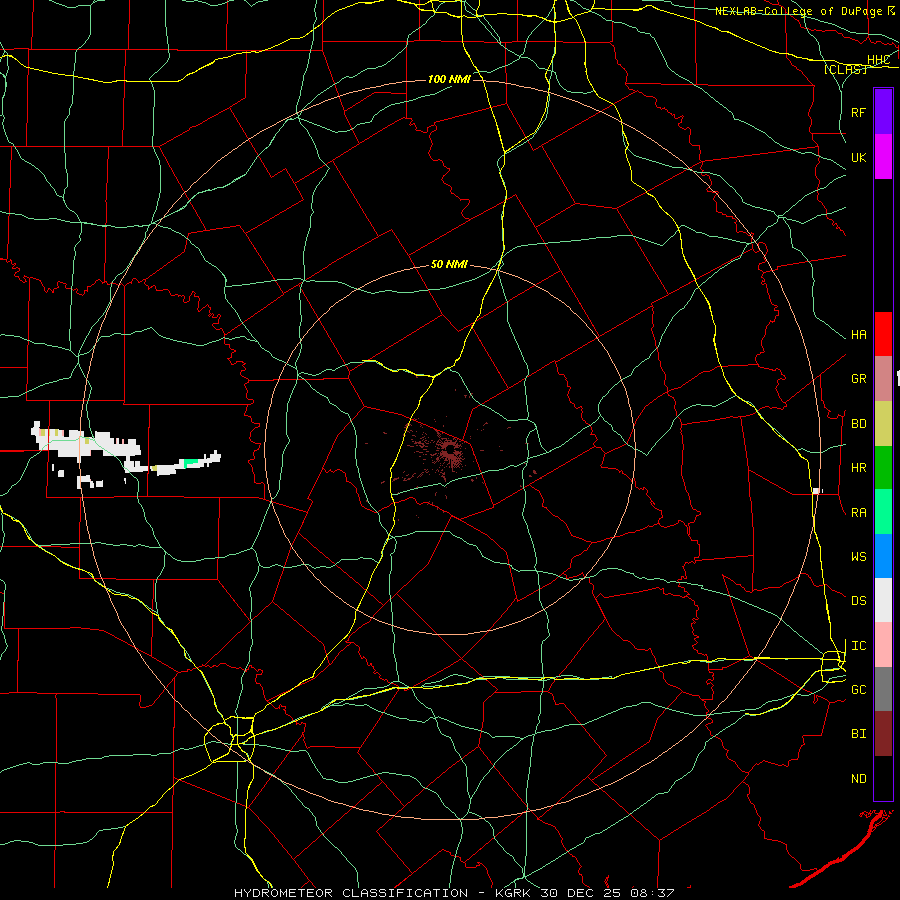Click the HA legend label
The height and width of the screenshot is (900, 900).
pos(858,335)
